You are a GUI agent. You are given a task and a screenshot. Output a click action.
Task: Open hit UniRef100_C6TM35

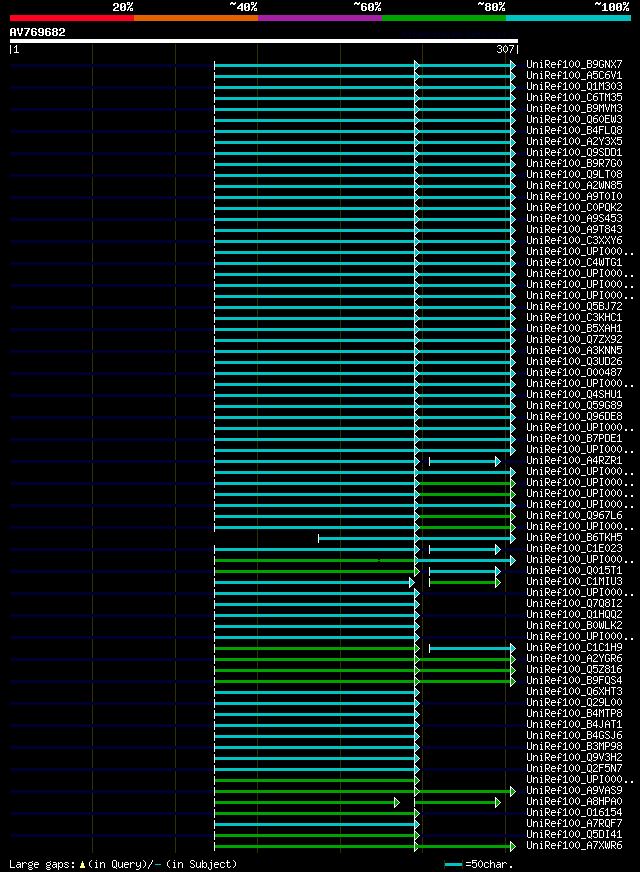574,97
